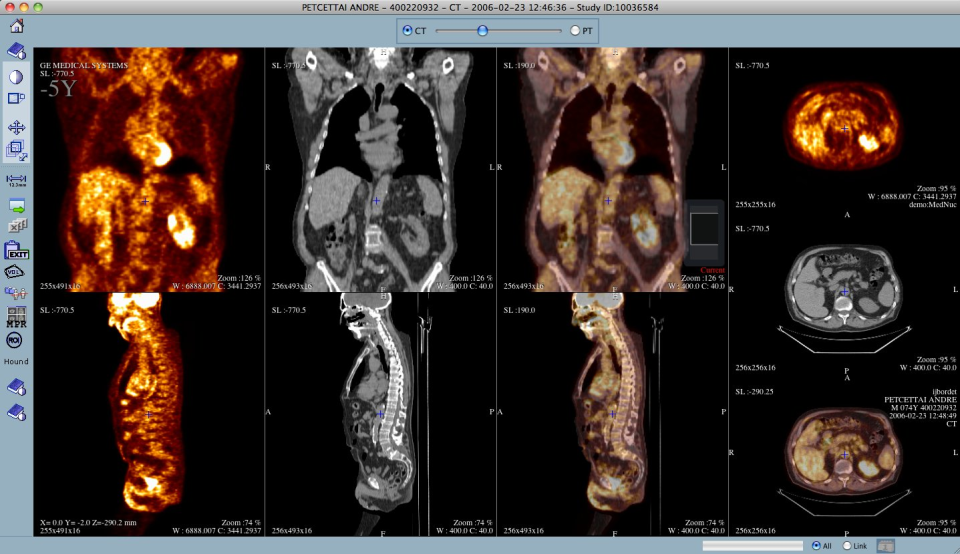This screenshot has width=960, height=554.
Task: Open the VOL volume rendering tool
Action: tap(16, 272)
